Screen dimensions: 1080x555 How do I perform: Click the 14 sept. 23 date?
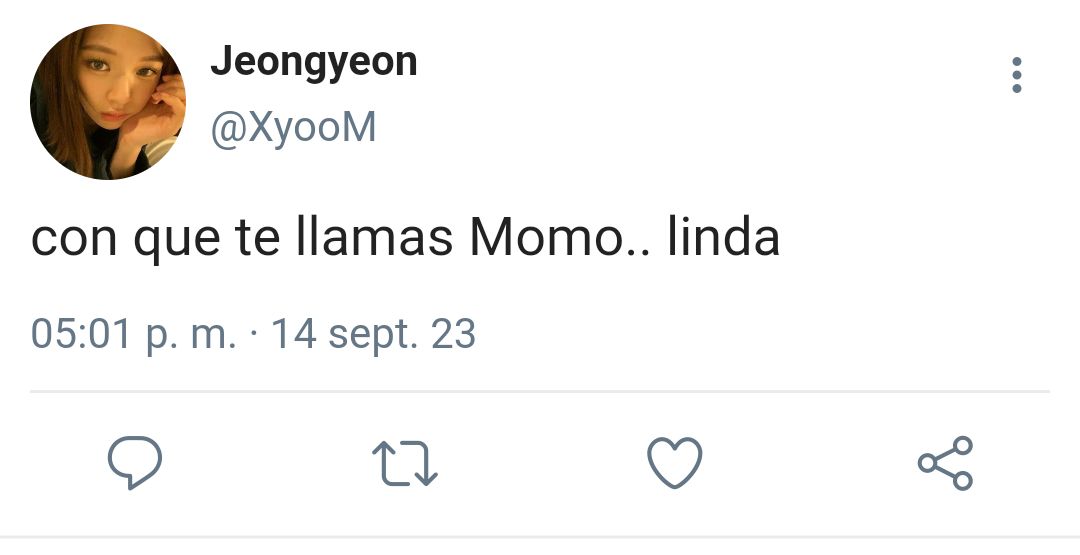click(x=373, y=335)
